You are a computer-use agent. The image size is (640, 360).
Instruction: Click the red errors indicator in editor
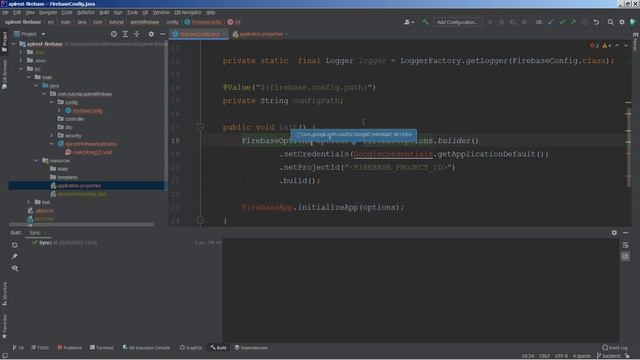pyautogui.click(x=594, y=45)
